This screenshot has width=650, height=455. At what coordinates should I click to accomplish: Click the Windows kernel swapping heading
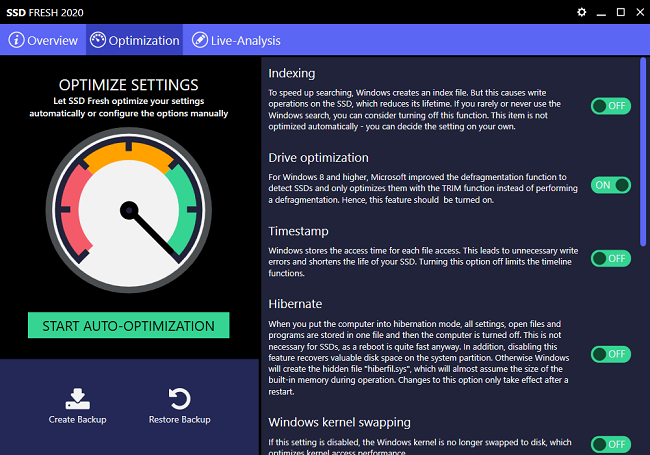click(340, 422)
